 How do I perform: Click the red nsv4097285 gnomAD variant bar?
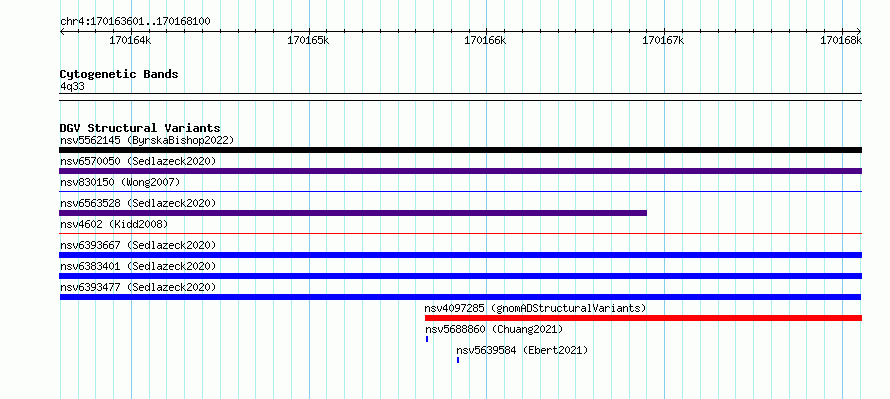tap(643, 318)
